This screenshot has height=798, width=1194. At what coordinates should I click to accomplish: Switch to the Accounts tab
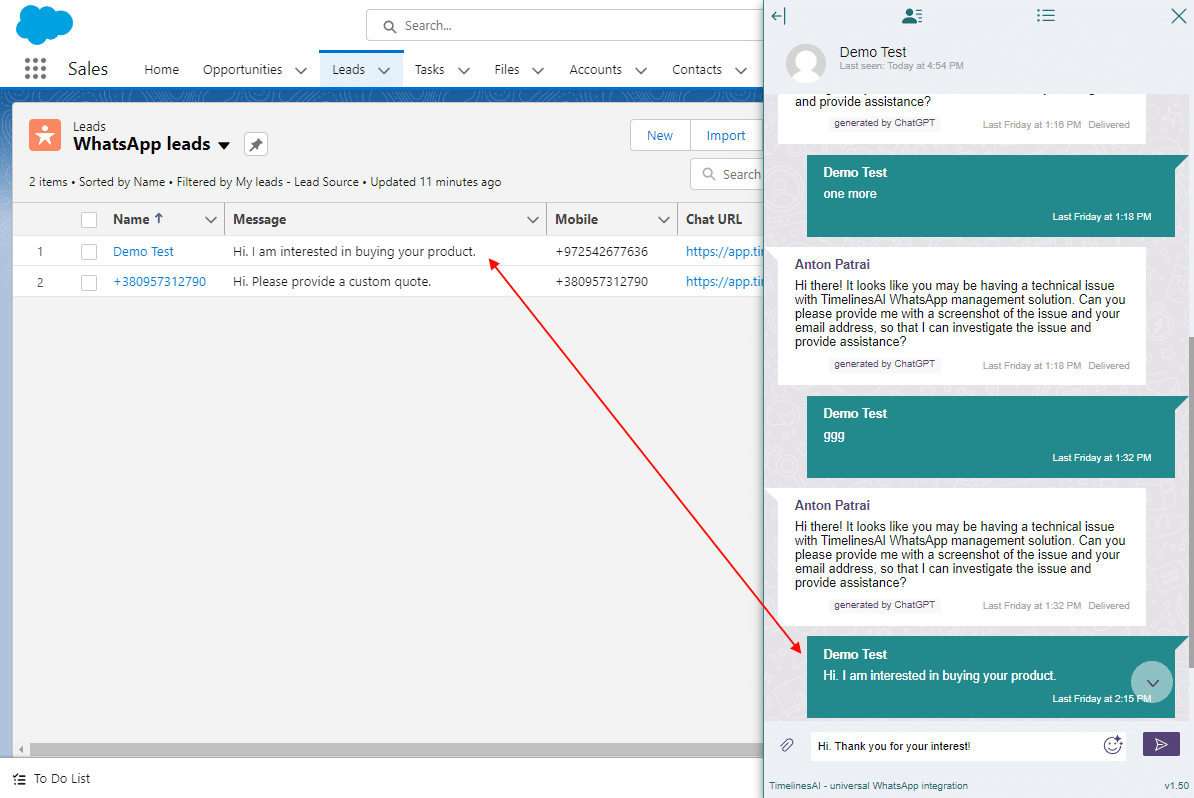pos(597,69)
